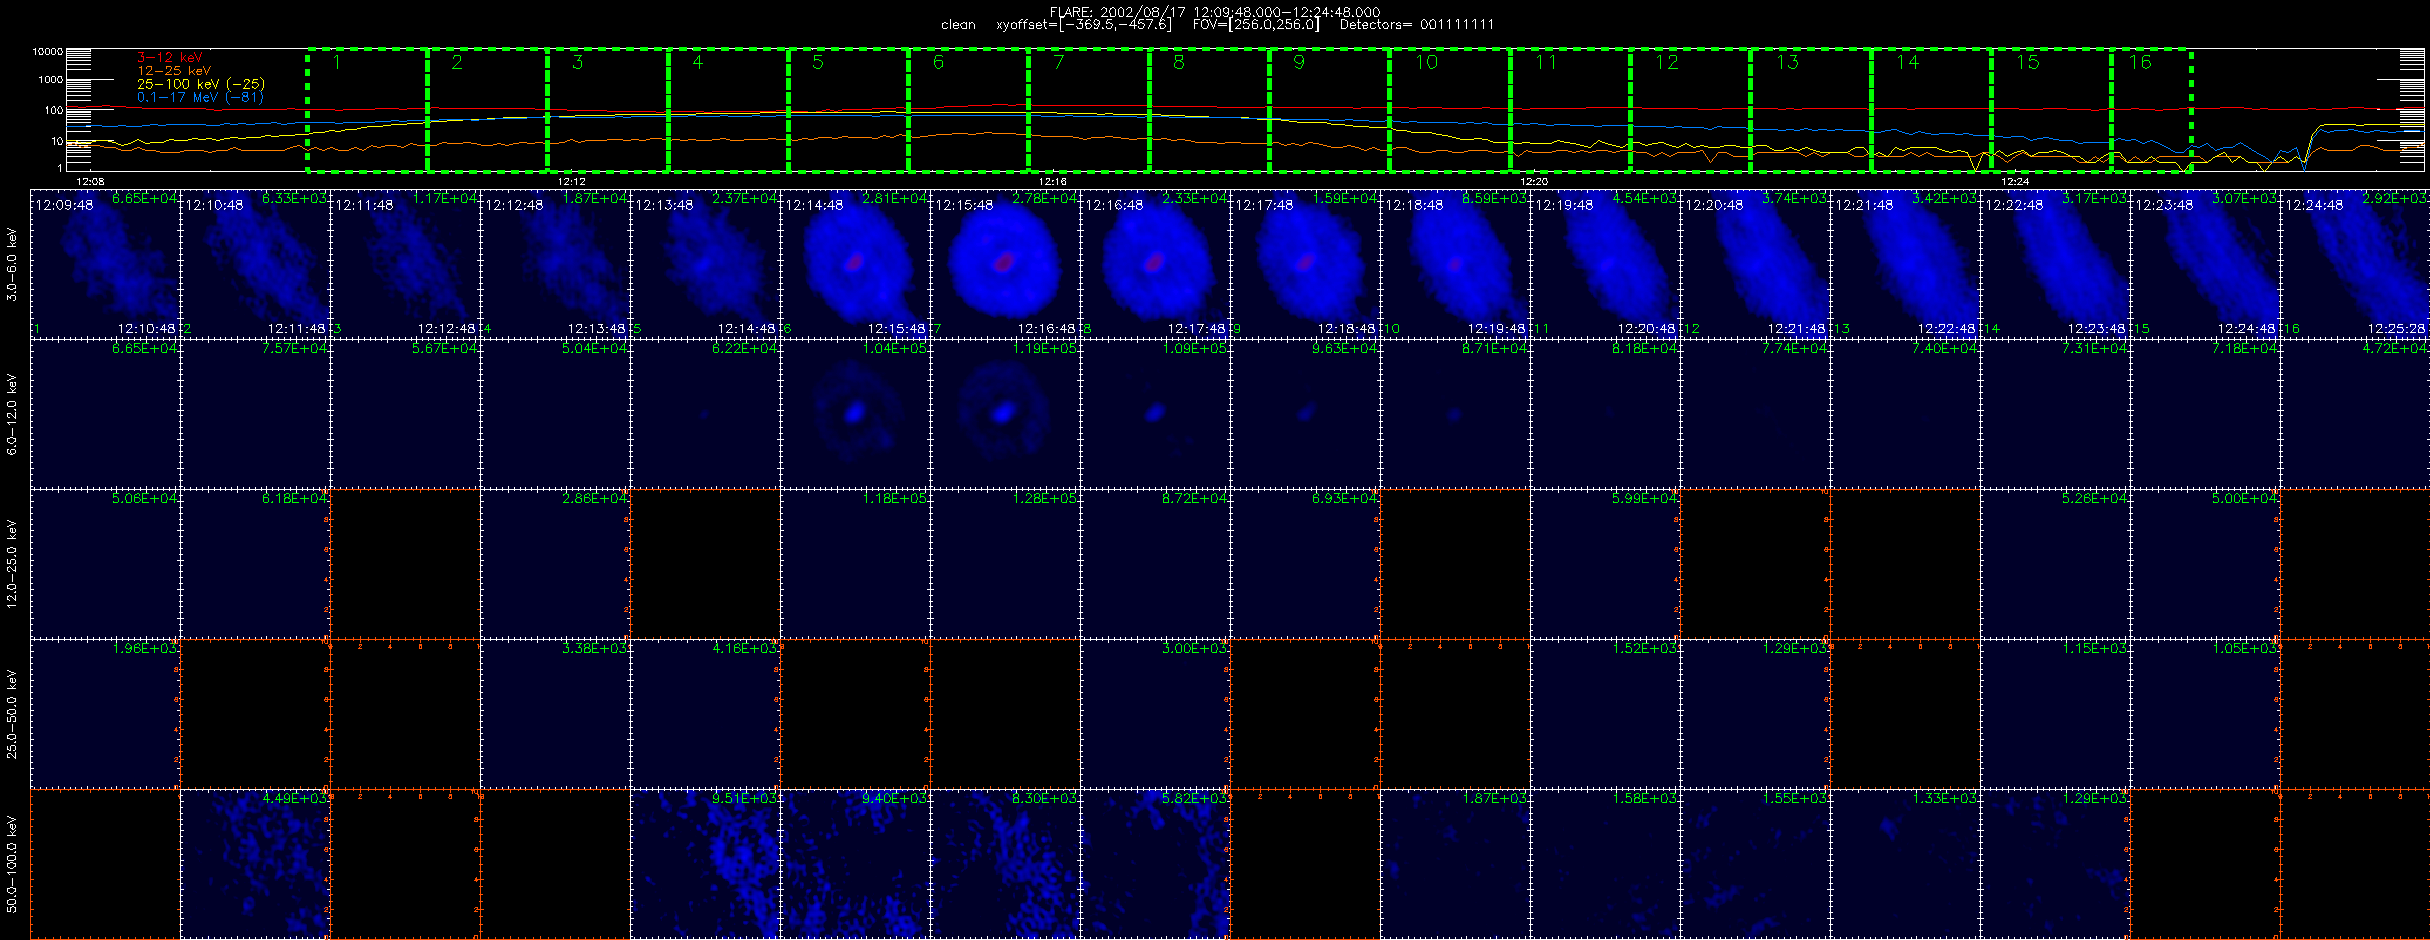Select interval 4 in the light curve plot
This screenshot has height=940, width=2430.
click(728, 110)
